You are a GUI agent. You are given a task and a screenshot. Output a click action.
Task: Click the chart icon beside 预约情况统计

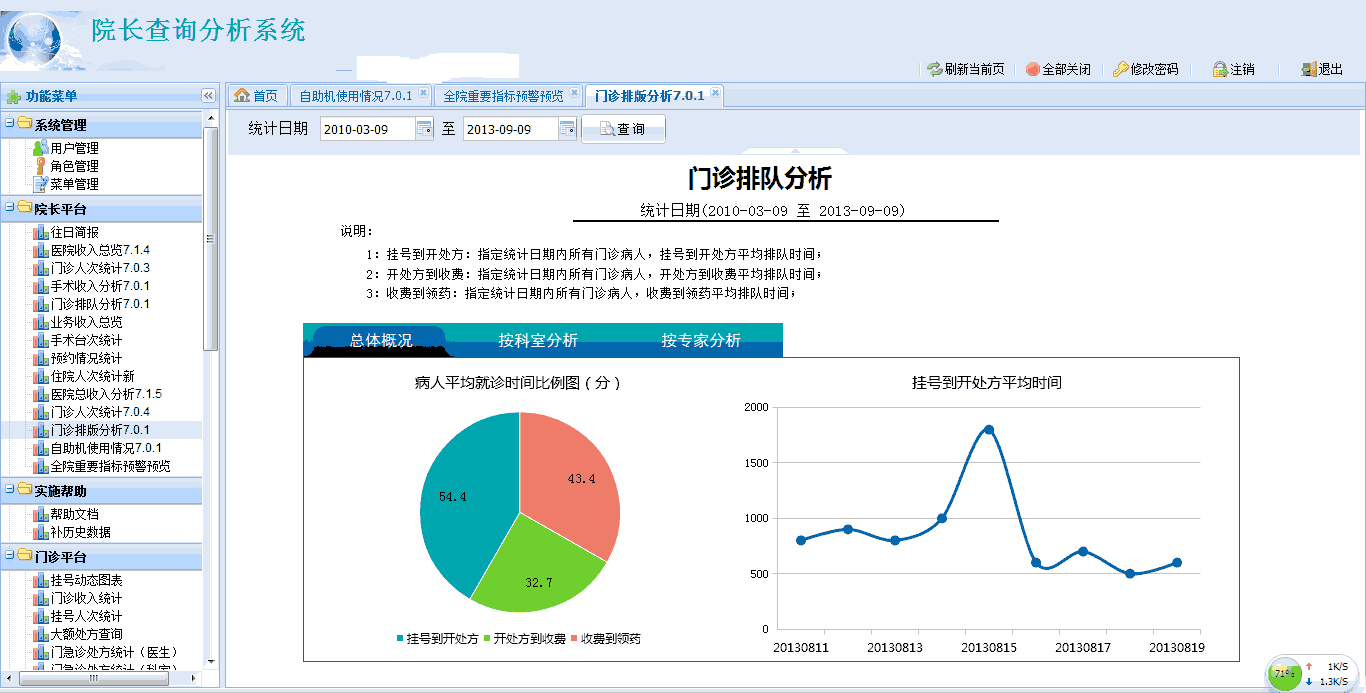pos(40,358)
